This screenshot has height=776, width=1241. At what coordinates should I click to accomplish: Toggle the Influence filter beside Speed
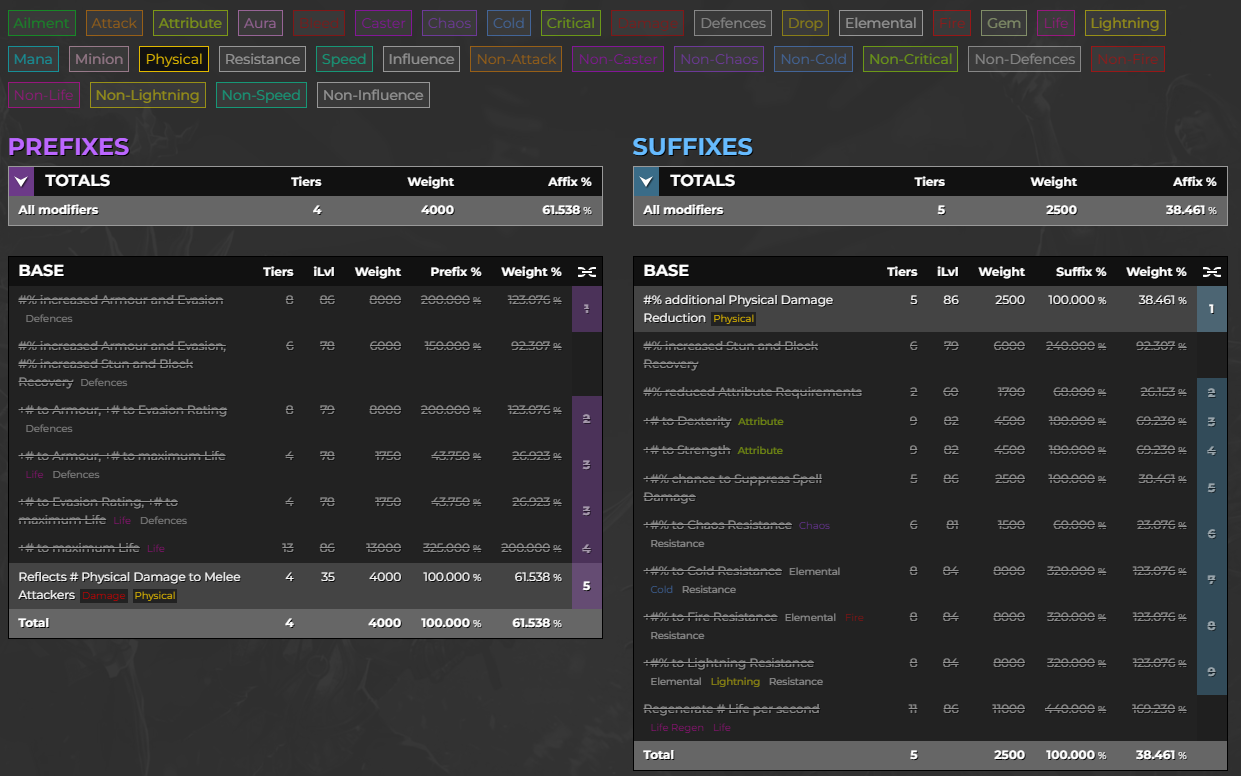click(x=421, y=59)
